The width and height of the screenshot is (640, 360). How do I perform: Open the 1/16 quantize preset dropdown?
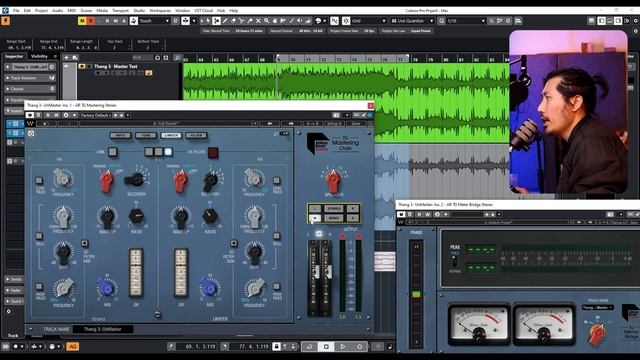[x=467, y=21]
